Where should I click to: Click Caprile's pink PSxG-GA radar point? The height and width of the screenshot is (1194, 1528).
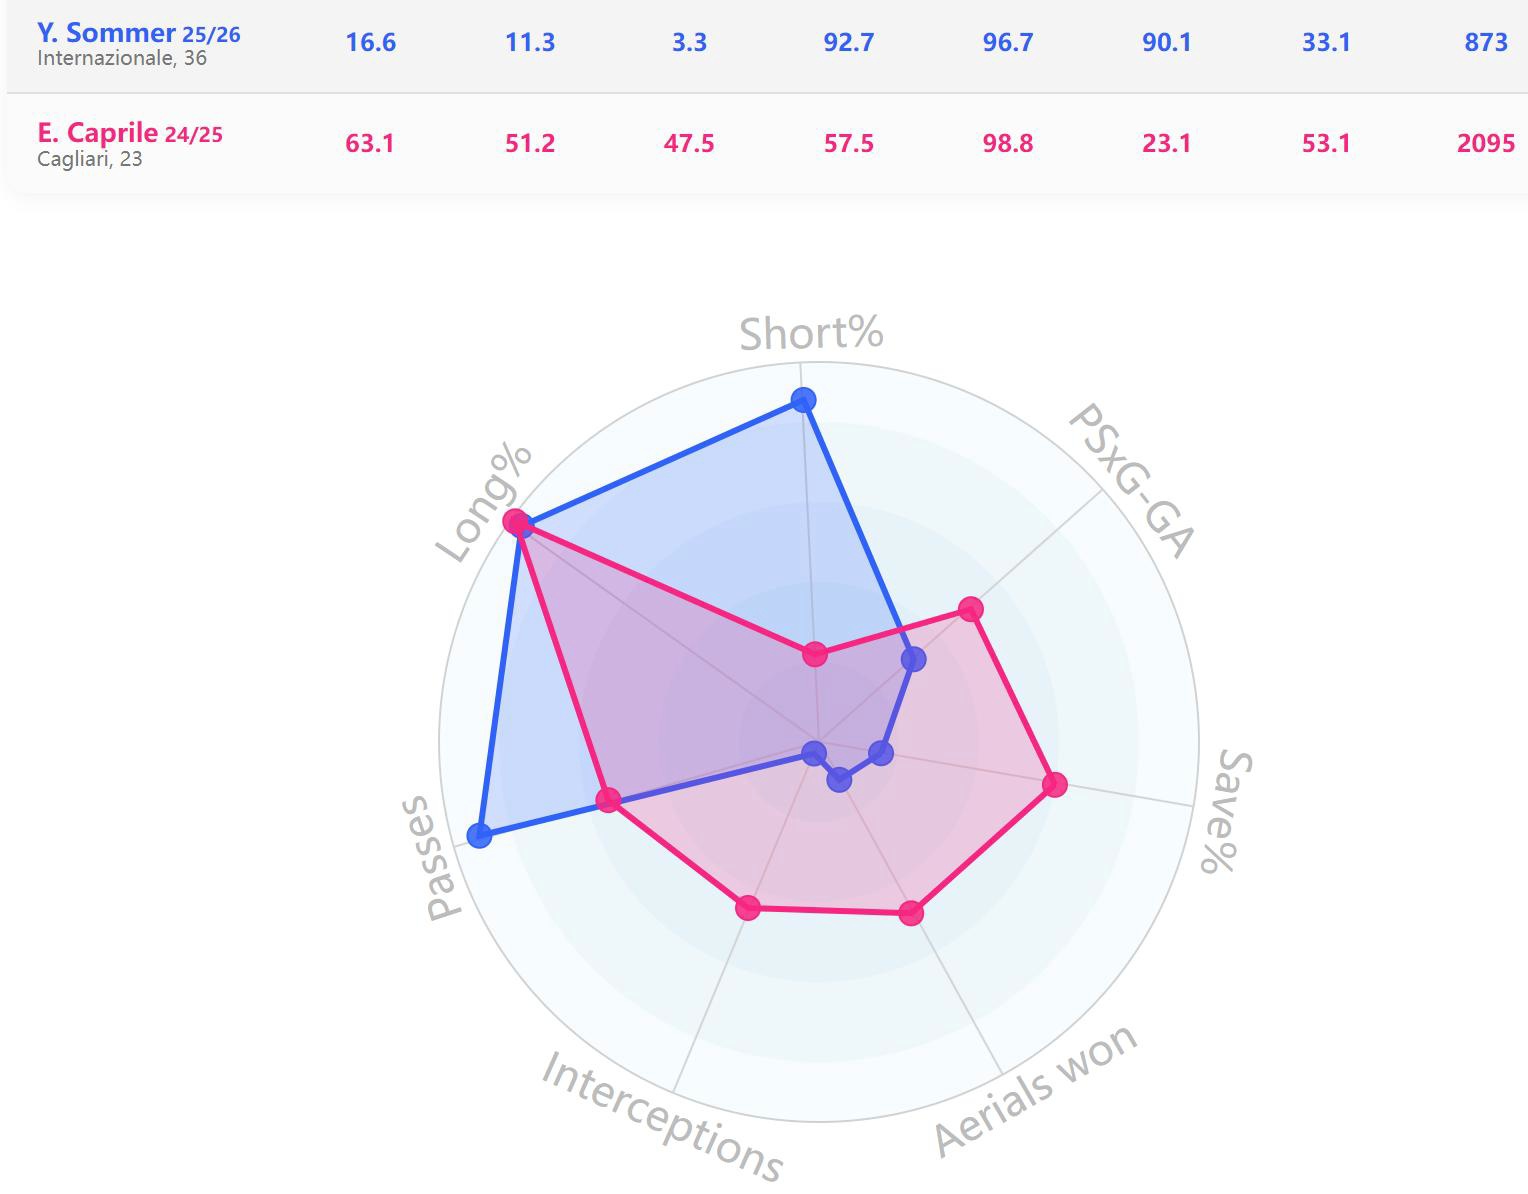(x=970, y=608)
